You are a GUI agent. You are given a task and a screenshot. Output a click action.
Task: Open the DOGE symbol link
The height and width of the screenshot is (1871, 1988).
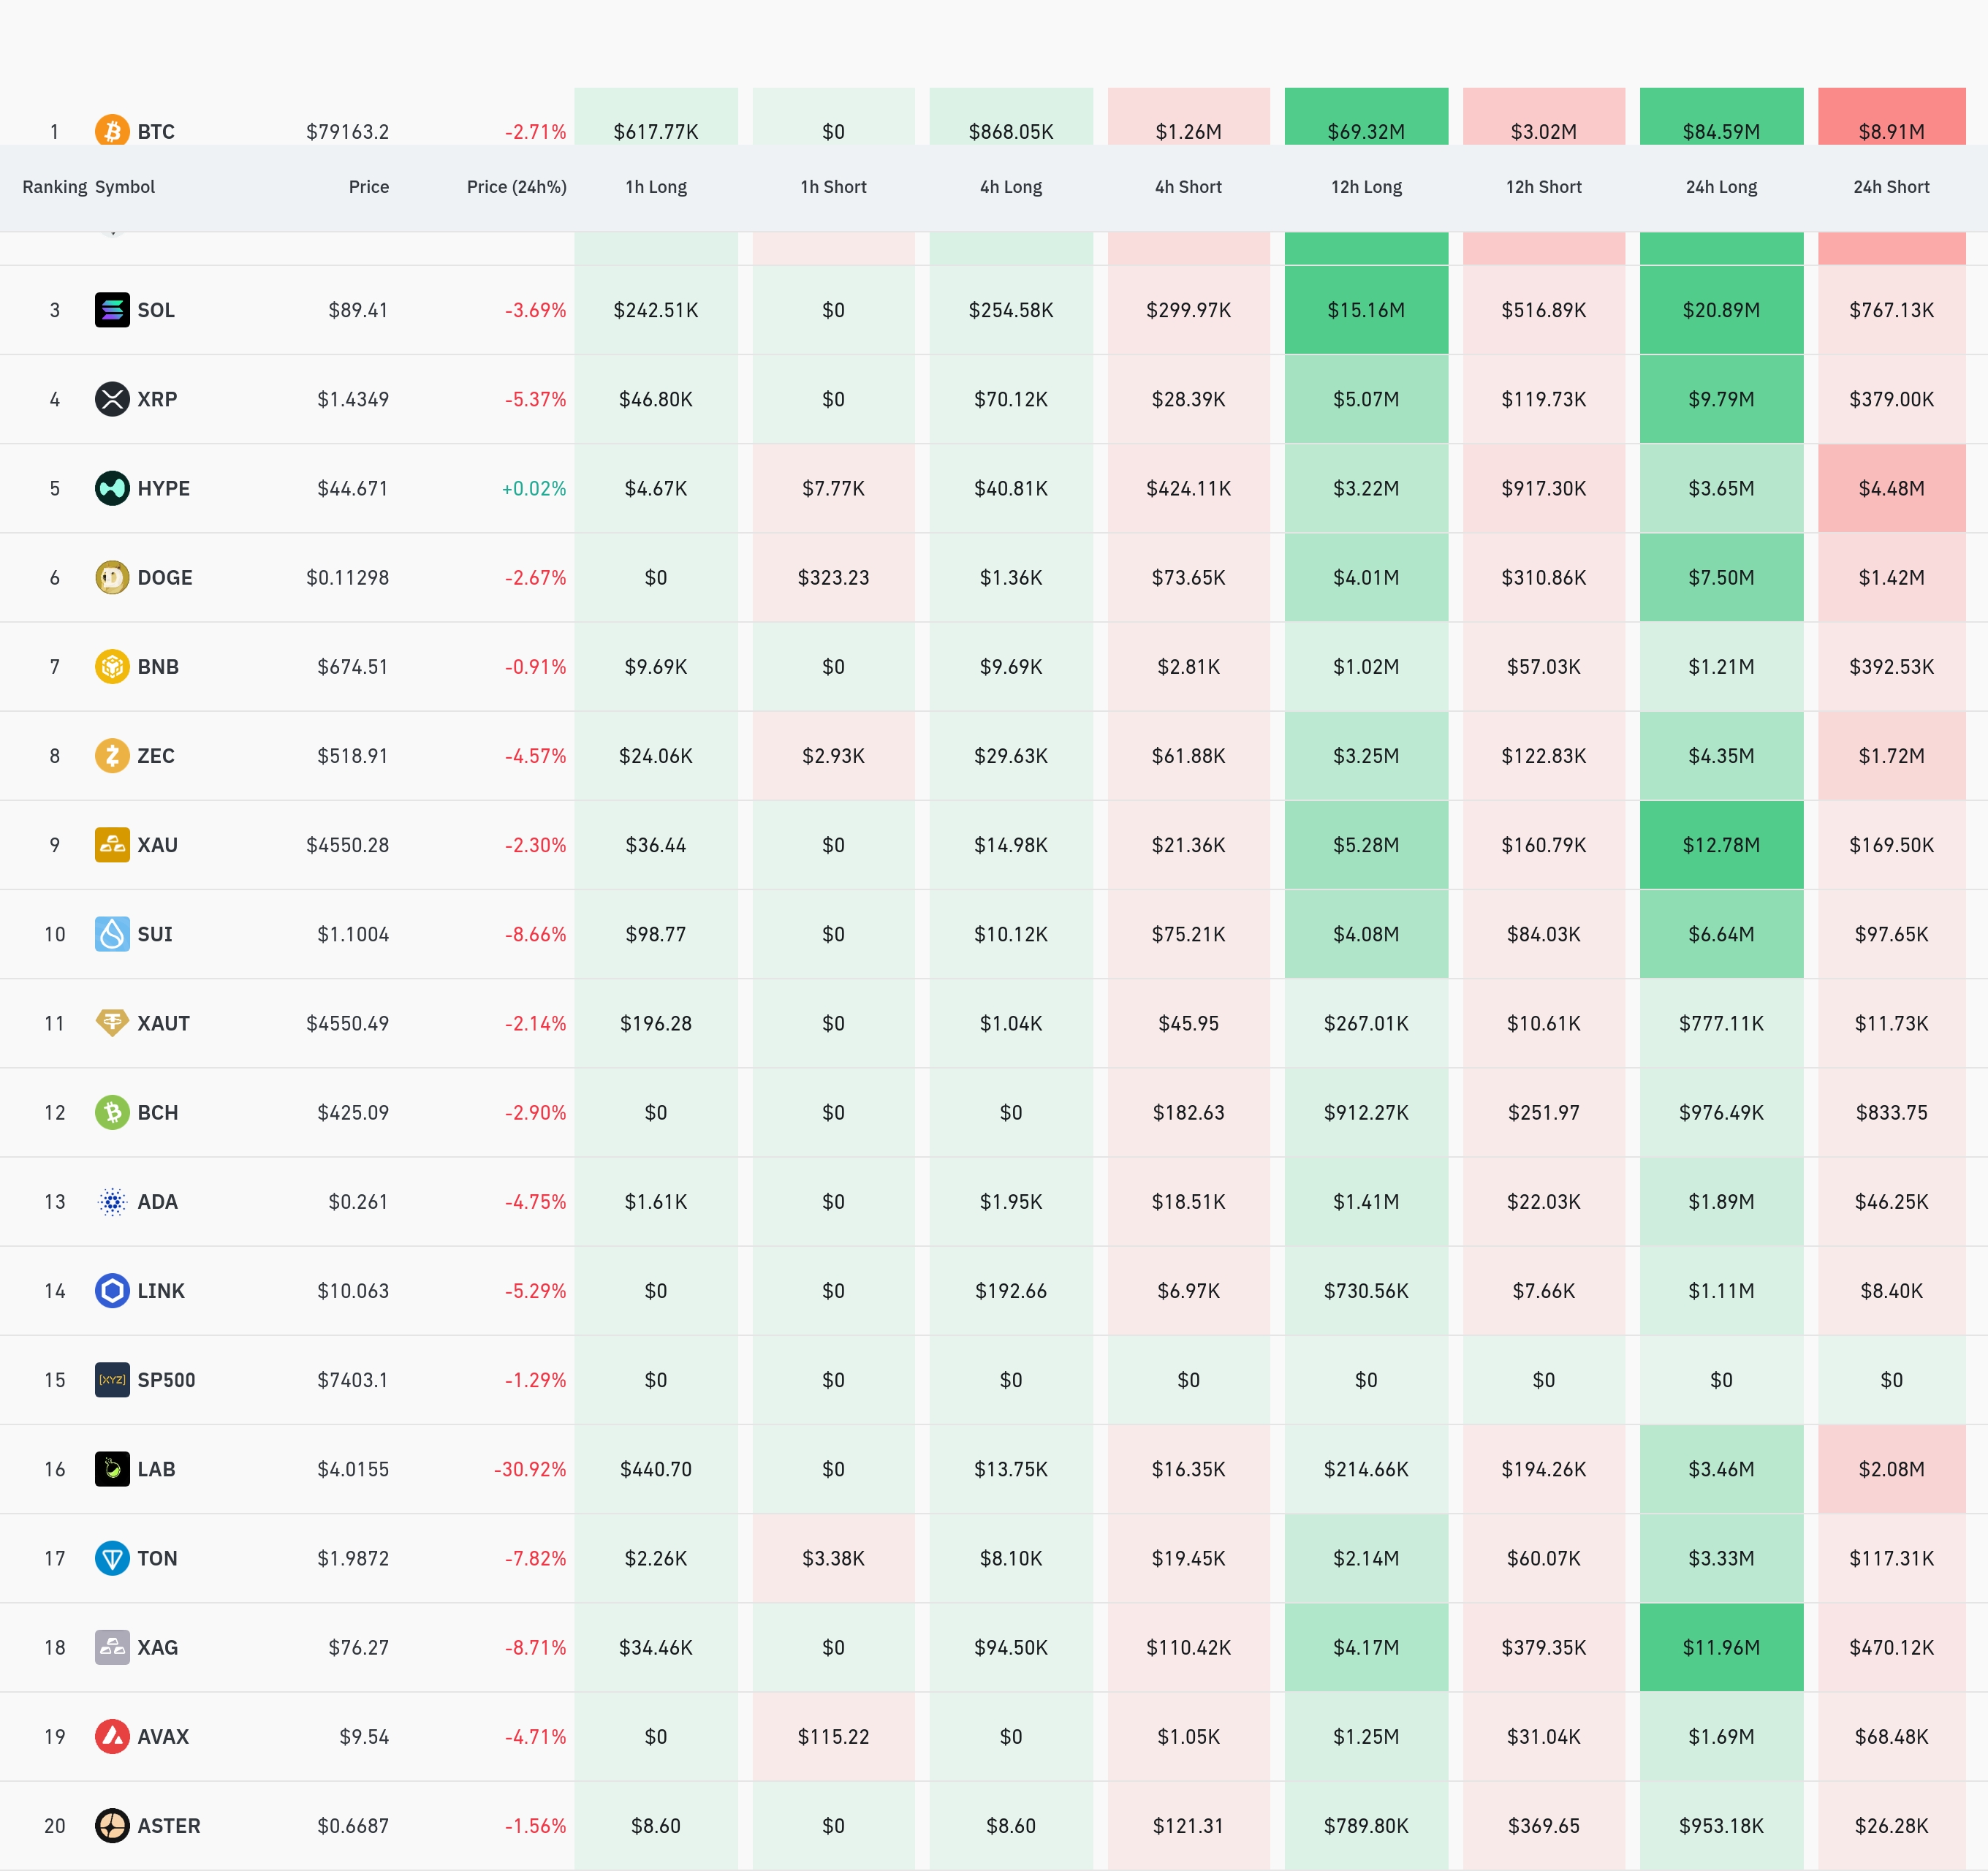pyautogui.click(x=165, y=577)
